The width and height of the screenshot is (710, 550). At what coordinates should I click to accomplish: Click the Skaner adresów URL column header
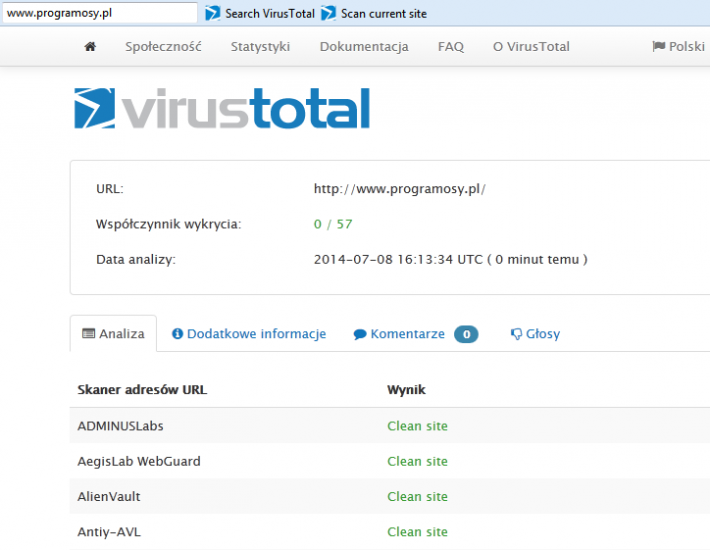(142, 389)
